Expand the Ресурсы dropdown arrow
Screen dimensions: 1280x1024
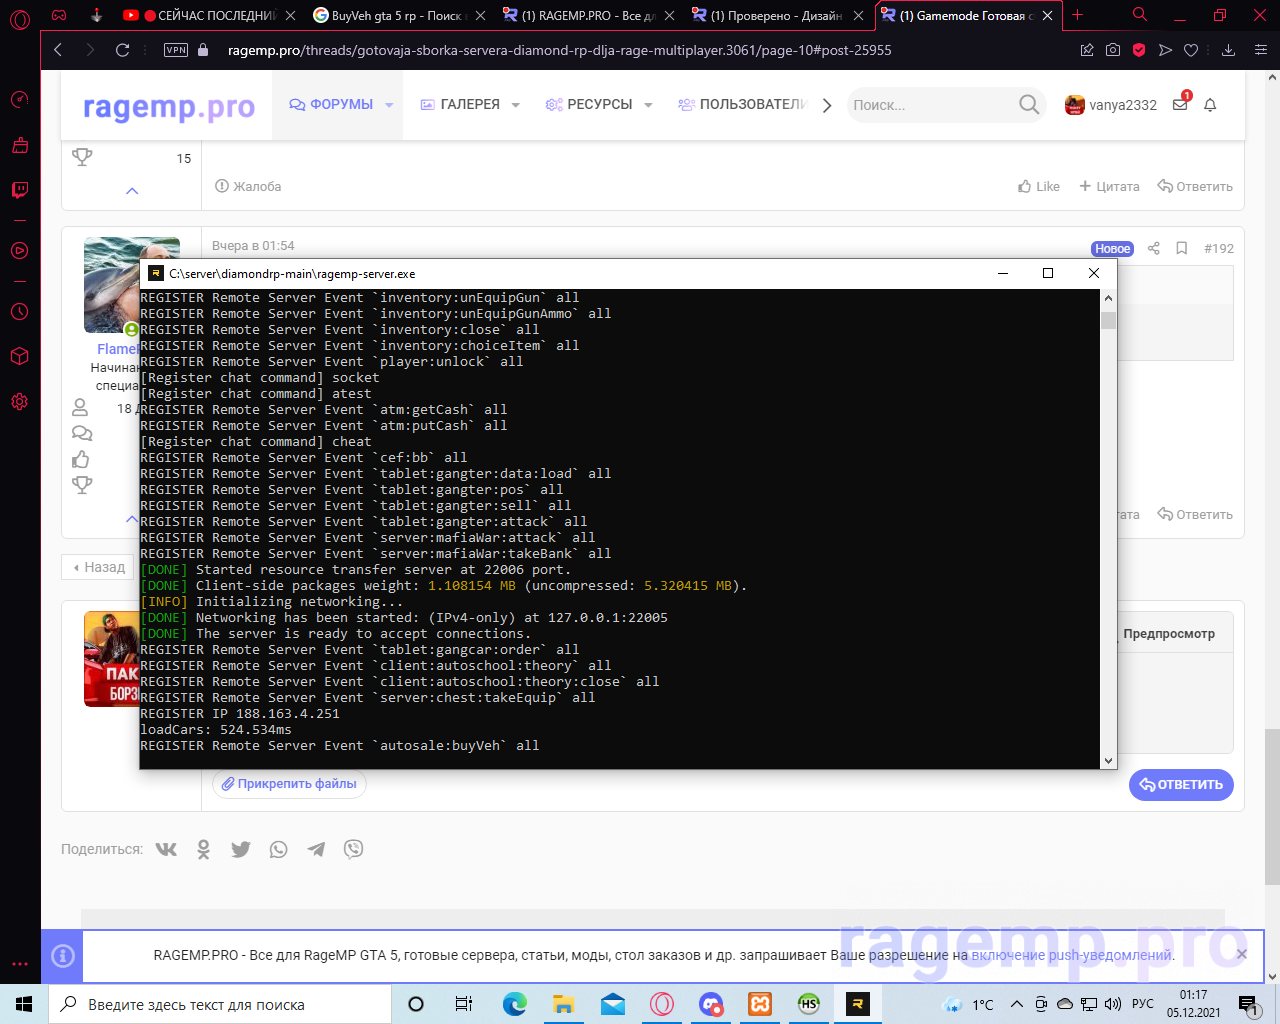pos(648,105)
